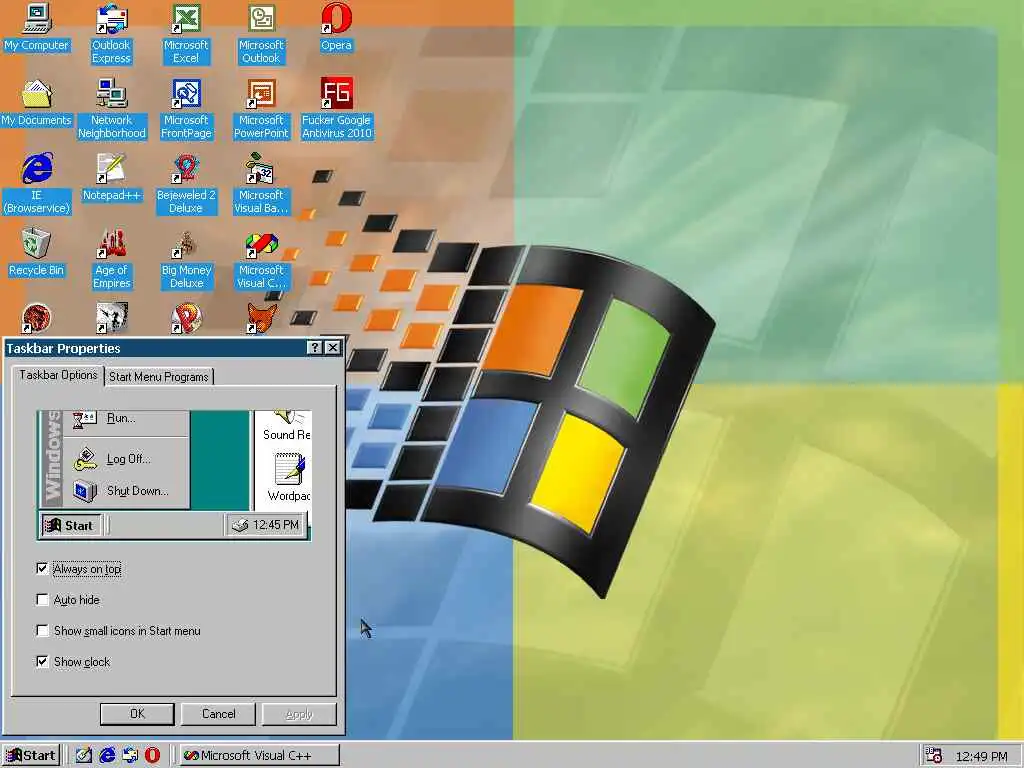Click OK in Taskbar Properties
Screen dimensions: 1024x768
137,714
